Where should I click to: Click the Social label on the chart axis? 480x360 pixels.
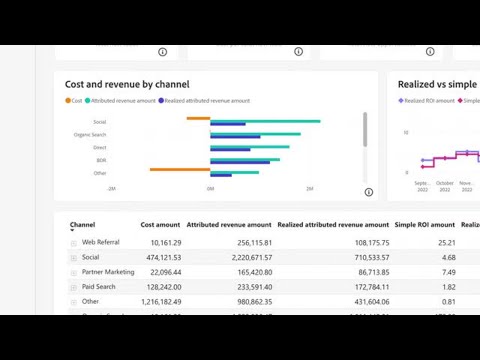pos(100,122)
